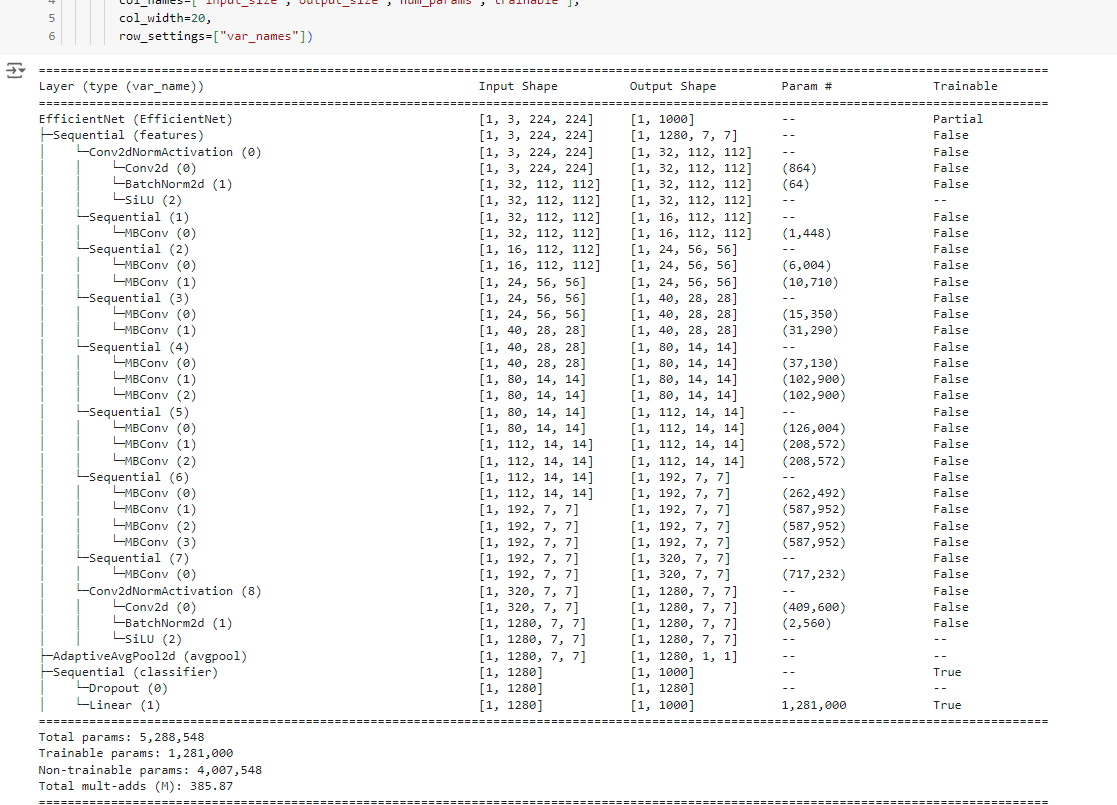Select 'Sequential (5)' layer row

(x=139, y=412)
